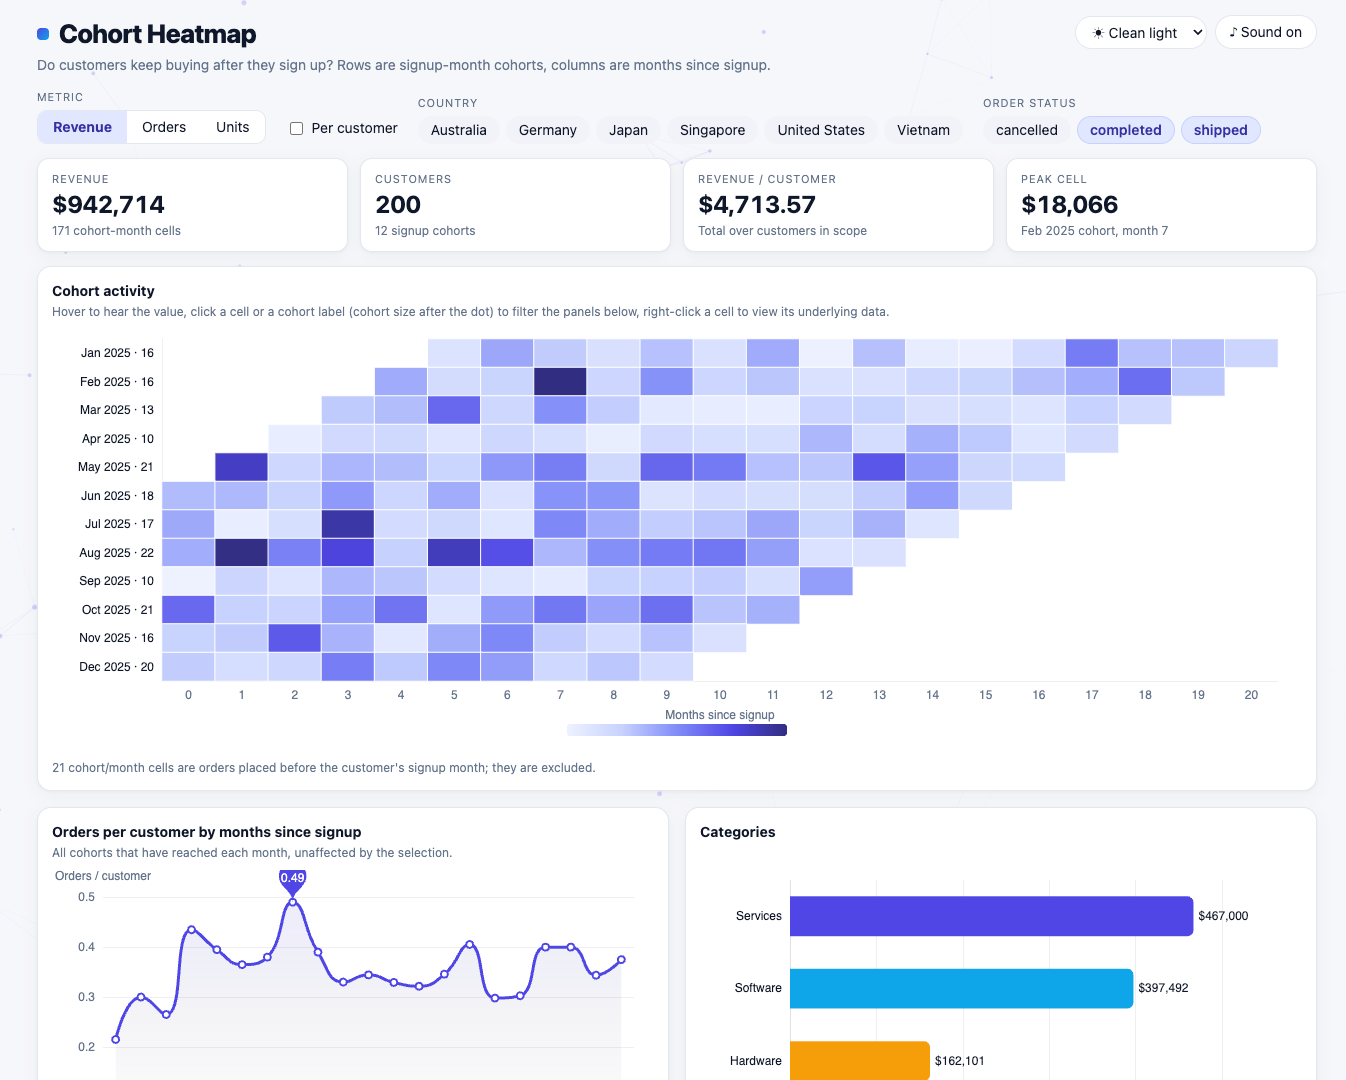Click the Peak Cell $18,066 card
The height and width of the screenshot is (1080, 1346).
tap(1161, 205)
